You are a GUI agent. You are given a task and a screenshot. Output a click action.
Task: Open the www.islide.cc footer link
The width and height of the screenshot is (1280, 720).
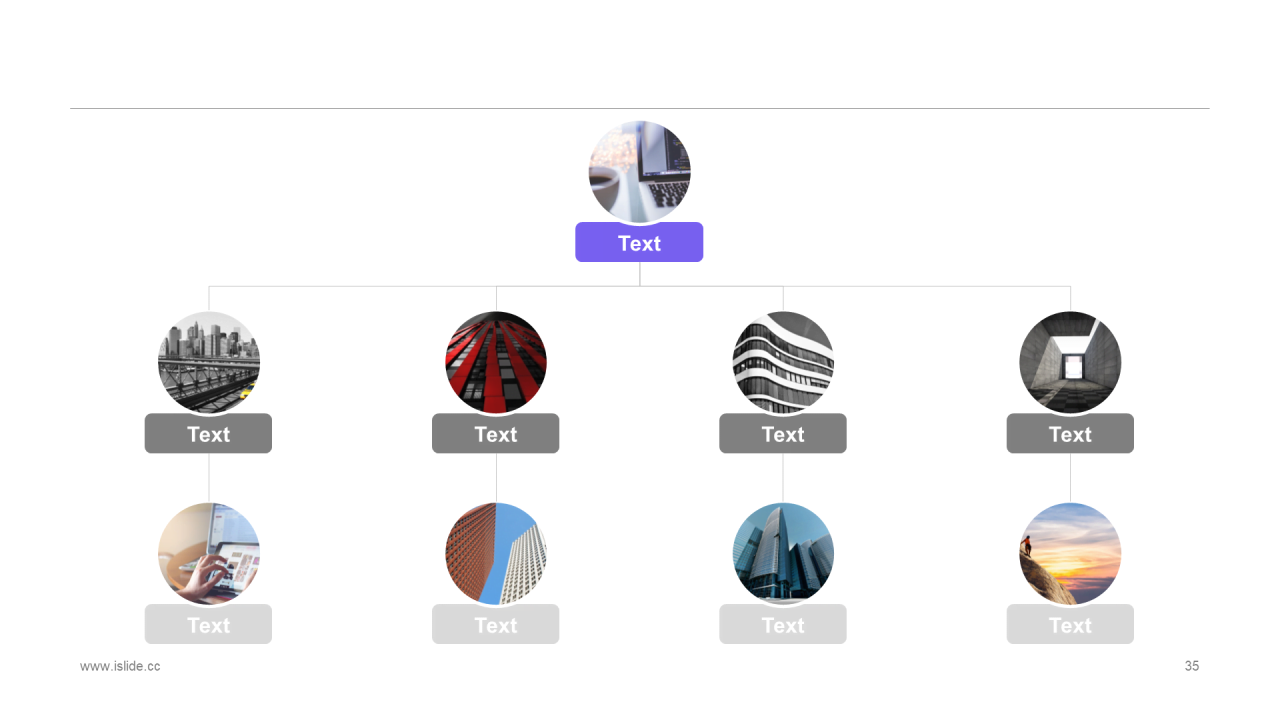click(x=120, y=666)
